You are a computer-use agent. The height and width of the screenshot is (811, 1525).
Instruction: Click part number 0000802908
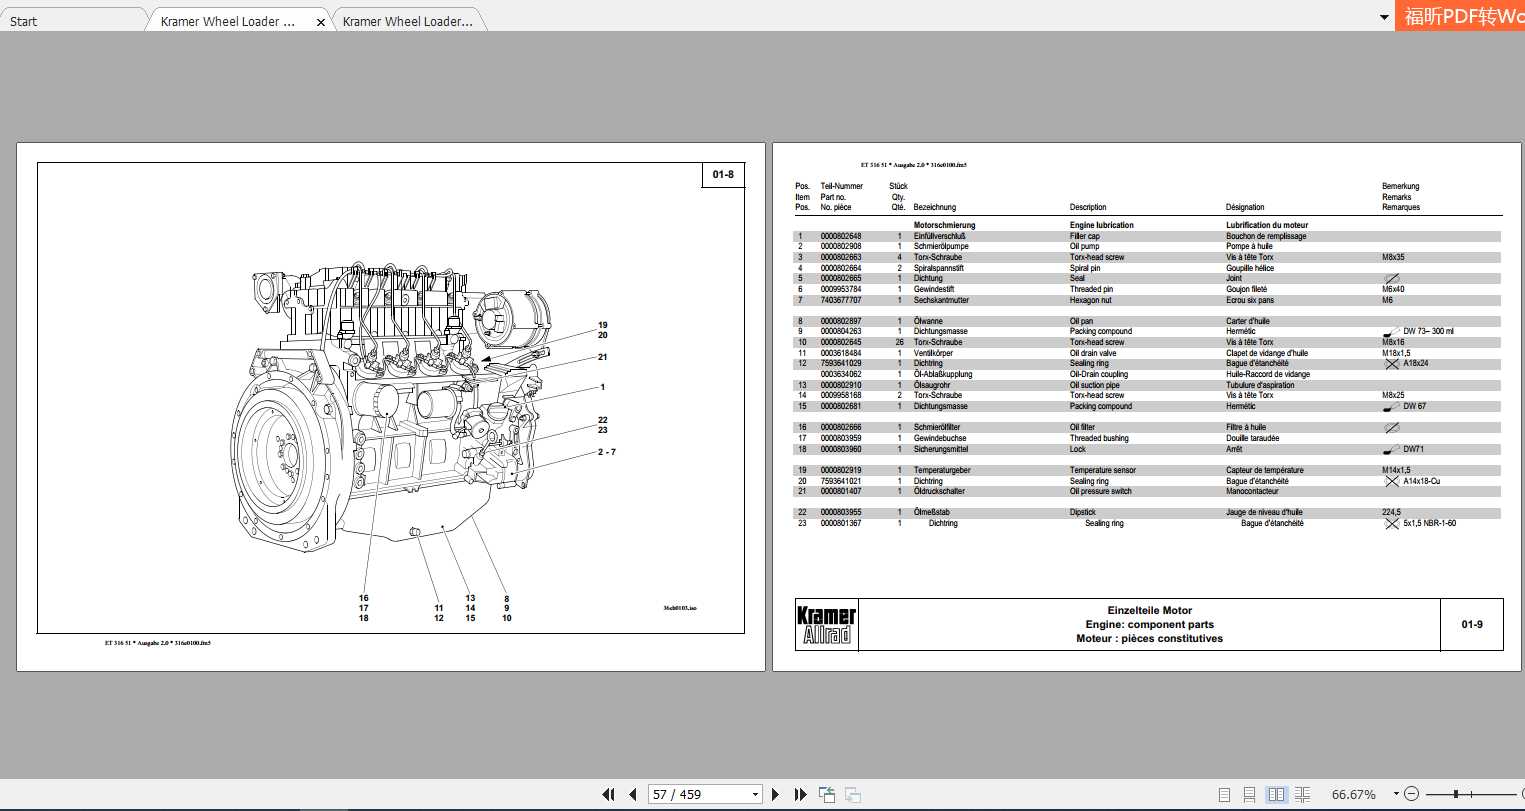click(x=841, y=246)
